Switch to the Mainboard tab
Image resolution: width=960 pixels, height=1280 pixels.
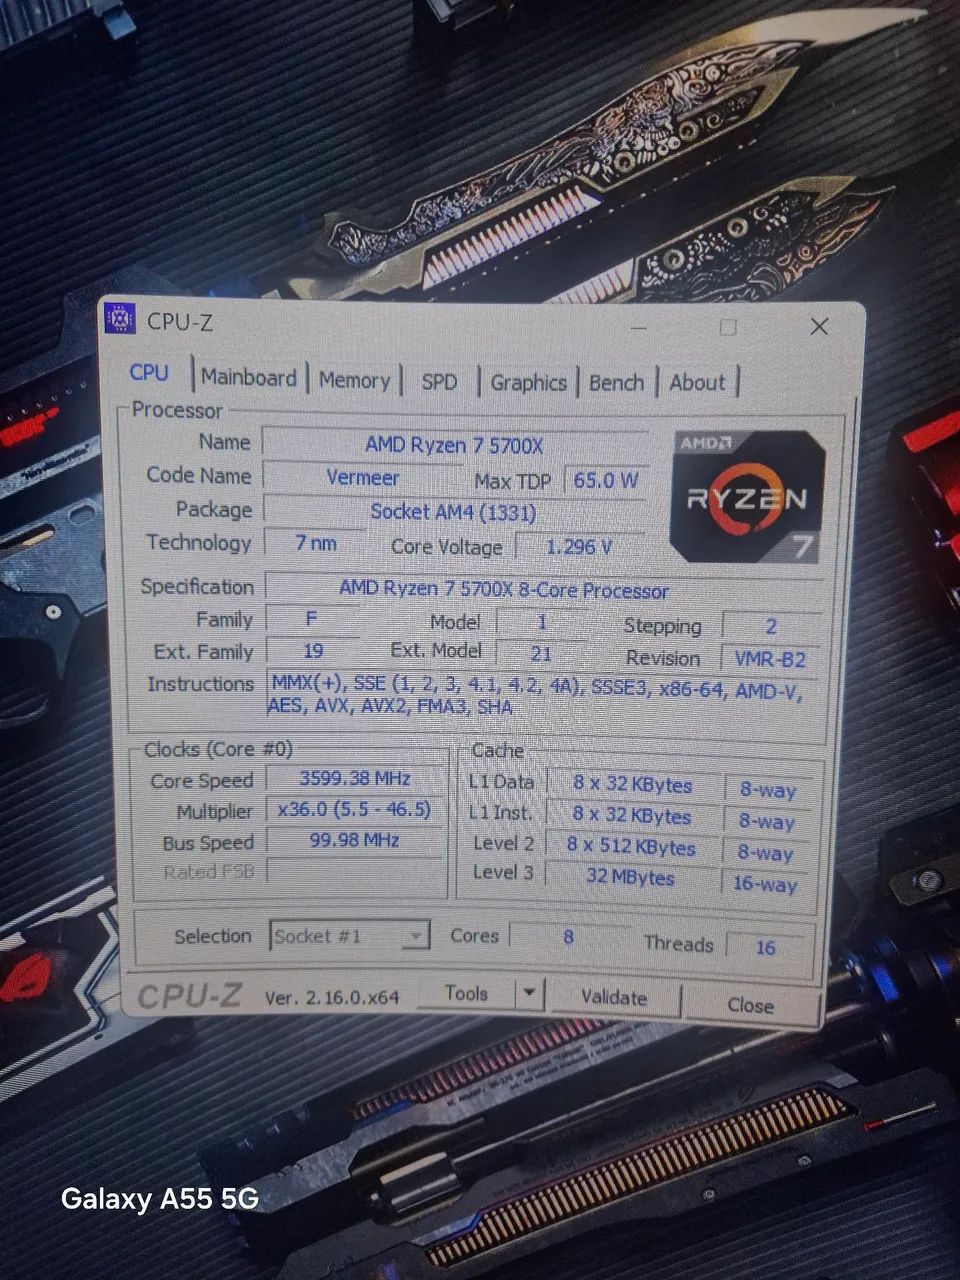[x=249, y=378]
